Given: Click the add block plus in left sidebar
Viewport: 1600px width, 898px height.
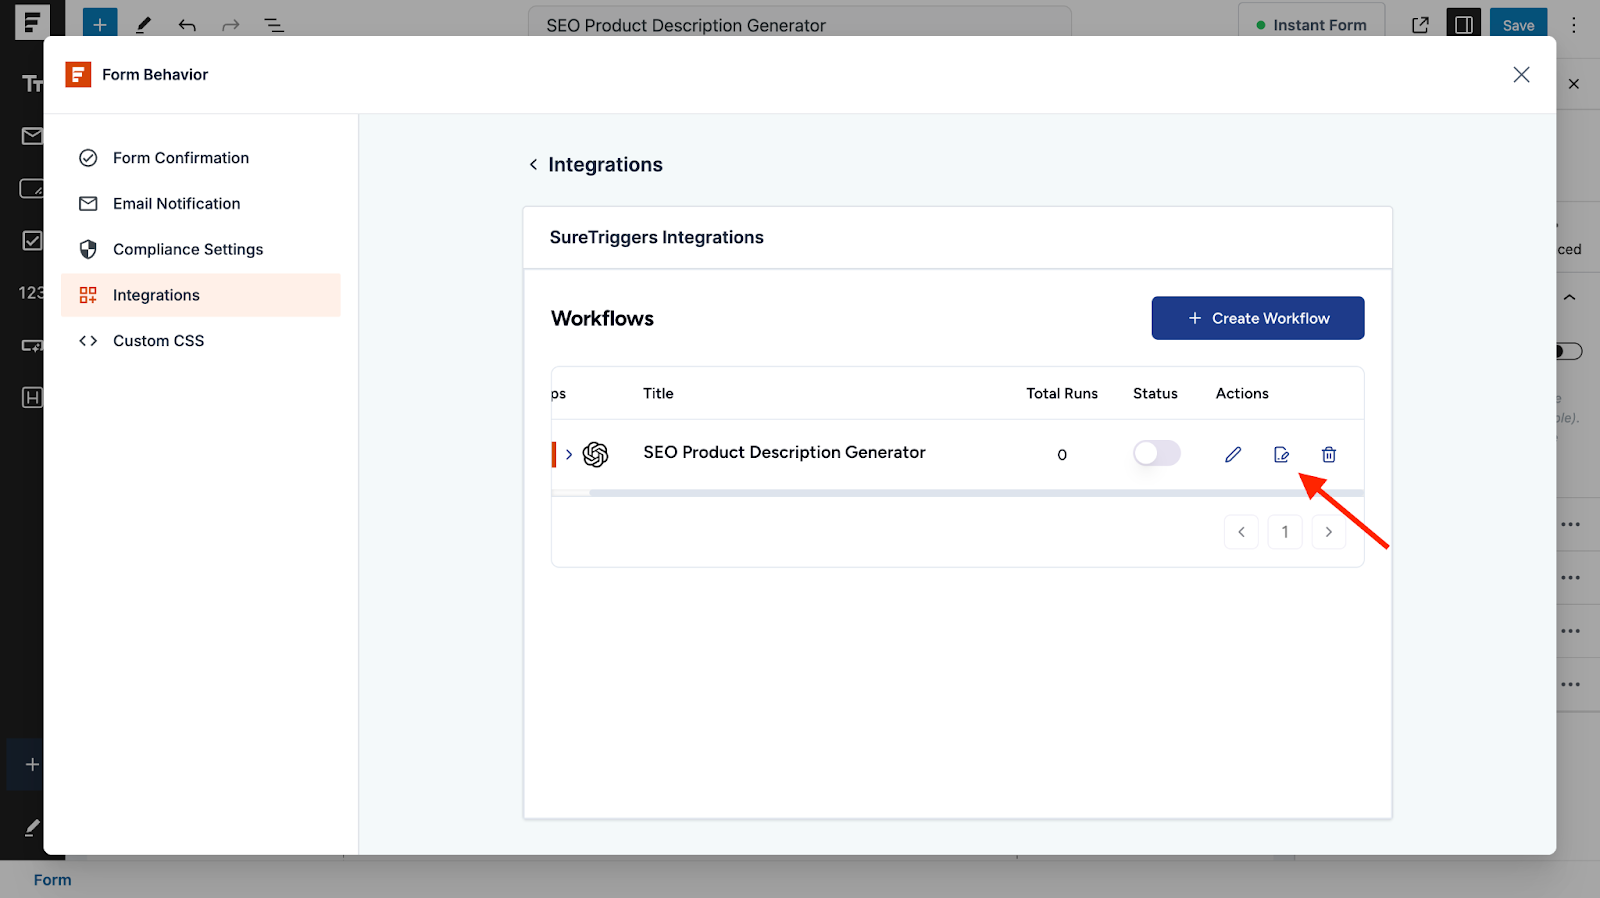Looking at the screenshot, I should coord(32,765).
